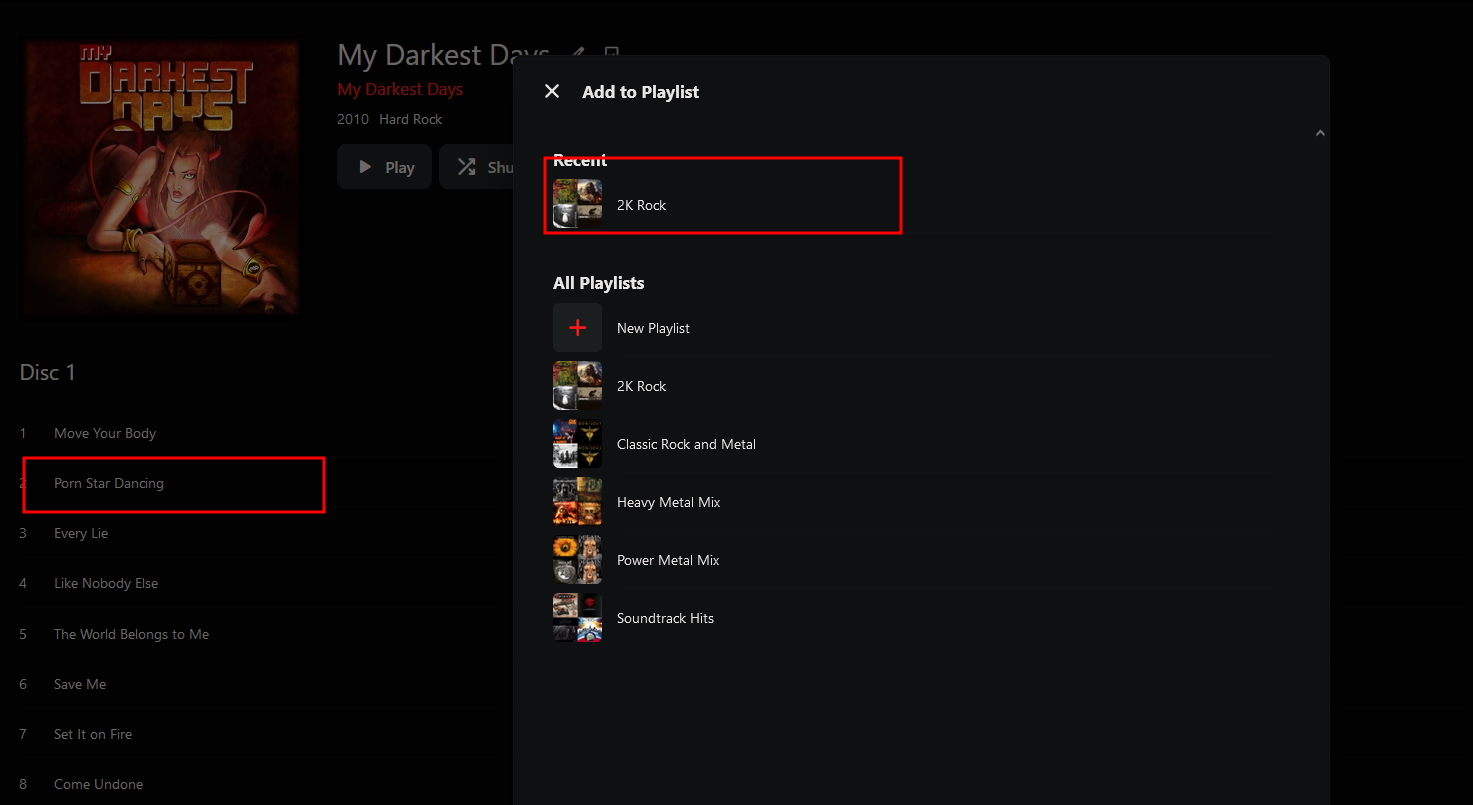Close the Add to Playlist dialog

552,92
